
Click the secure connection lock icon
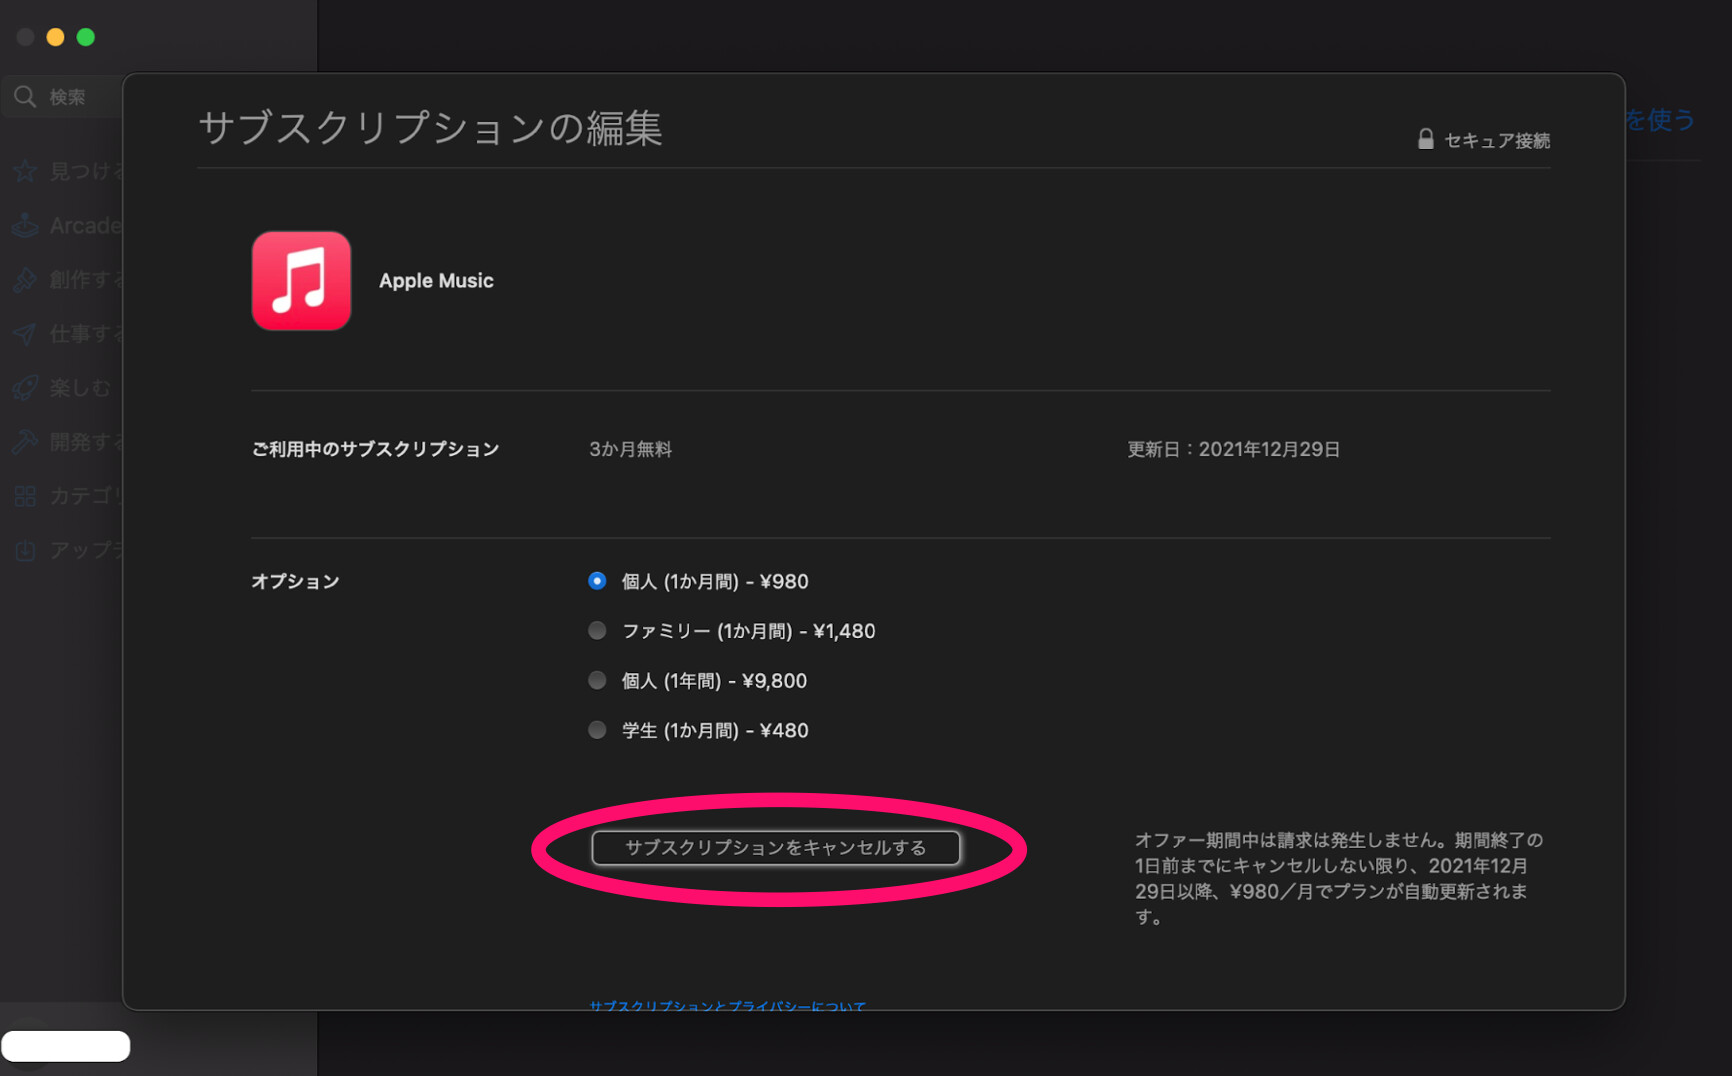pos(1426,139)
